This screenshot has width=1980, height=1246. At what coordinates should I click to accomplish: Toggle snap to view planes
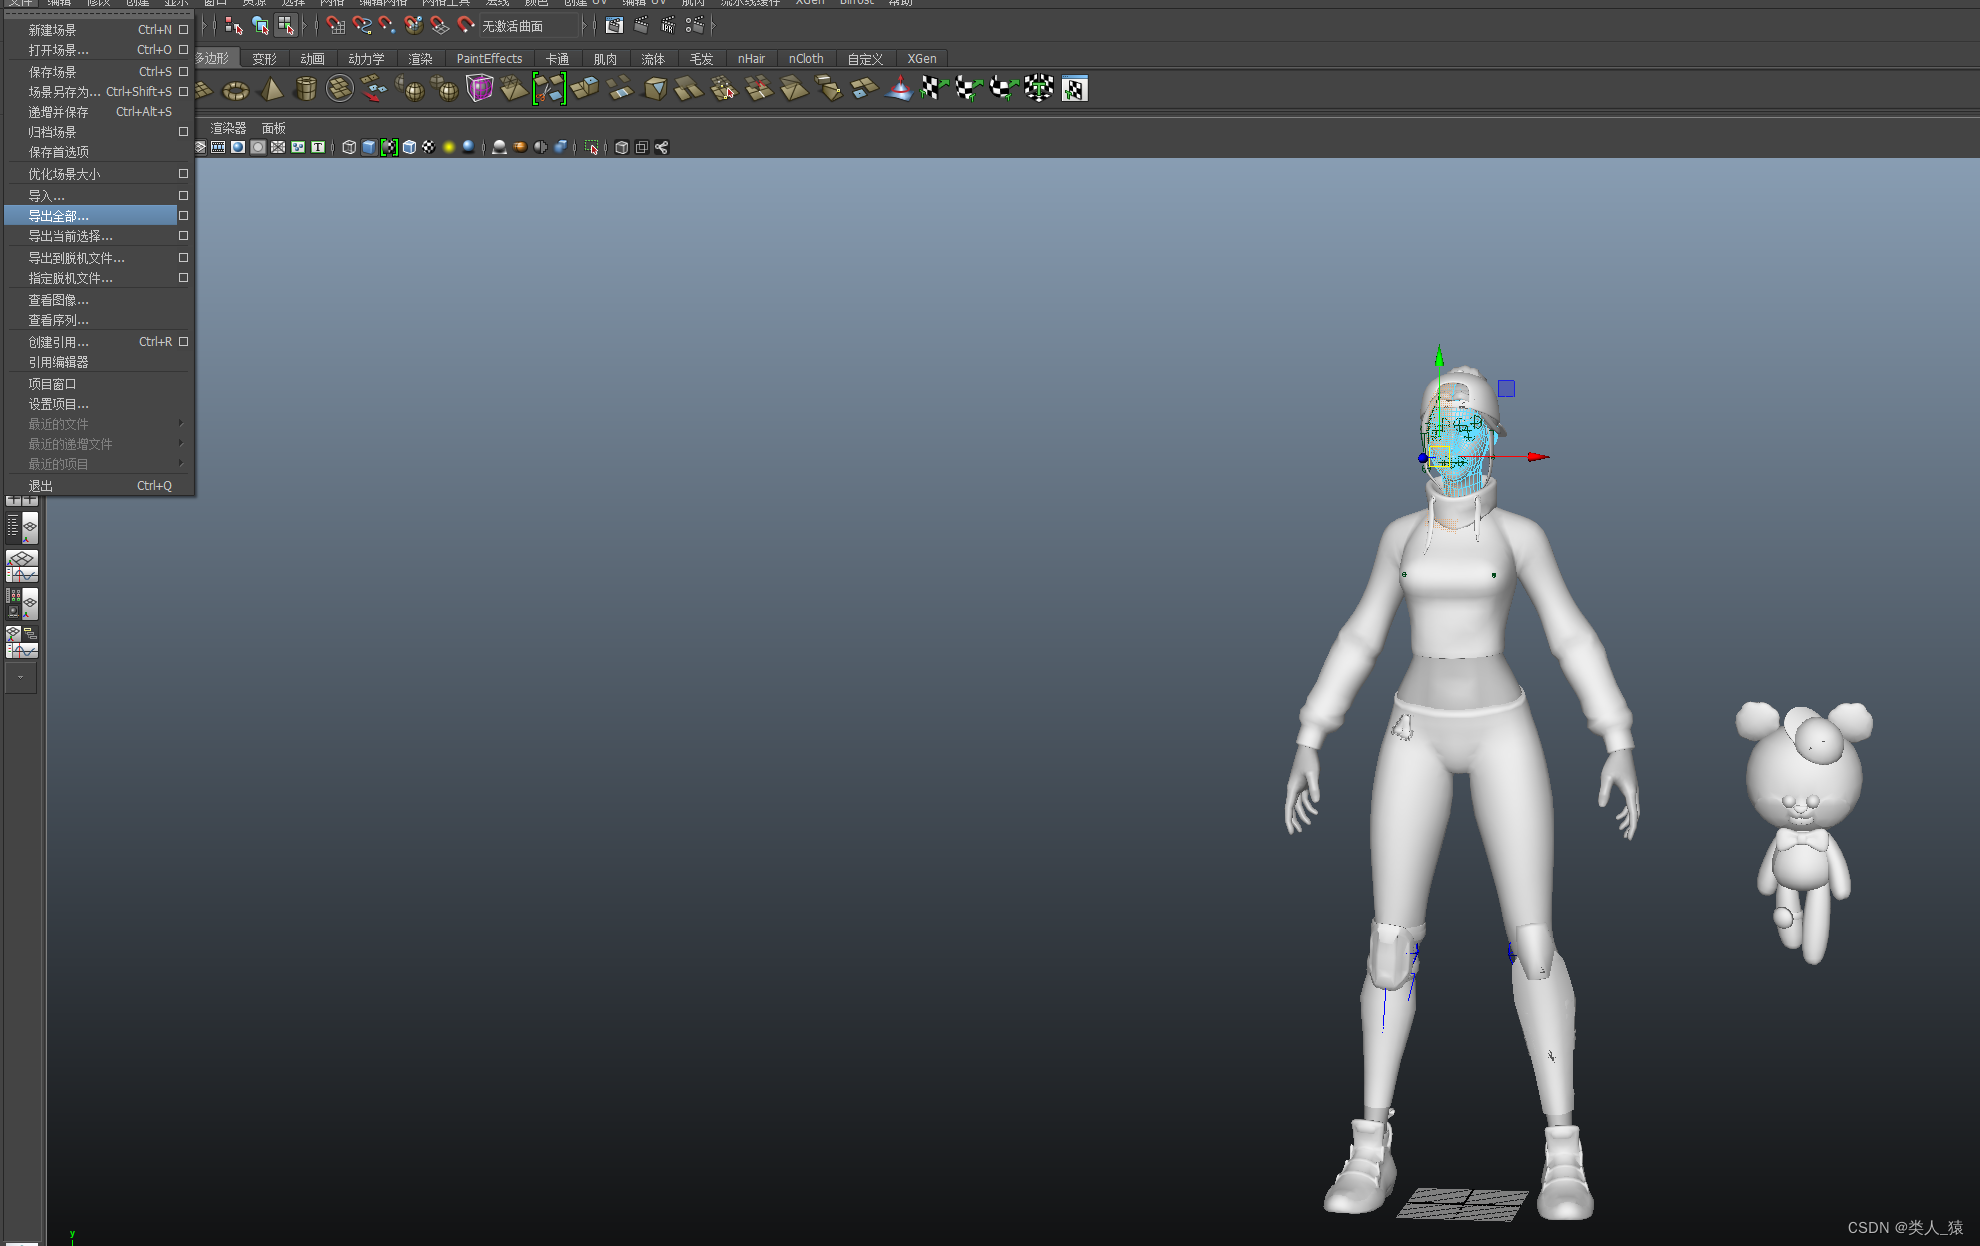[x=439, y=26]
